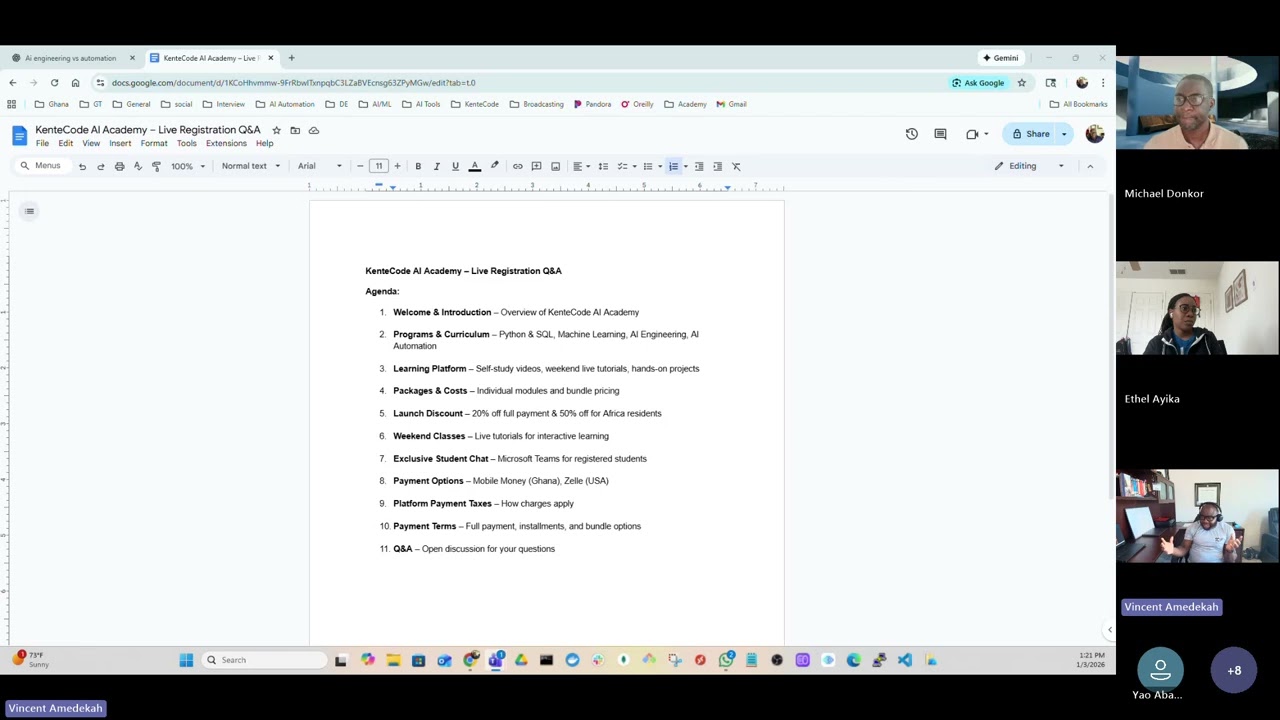Open the KenteCode bookmarks folder

(x=475, y=104)
